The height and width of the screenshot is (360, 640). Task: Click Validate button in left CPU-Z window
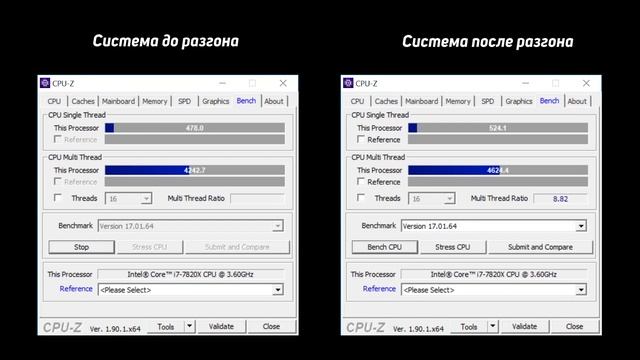[x=222, y=327]
